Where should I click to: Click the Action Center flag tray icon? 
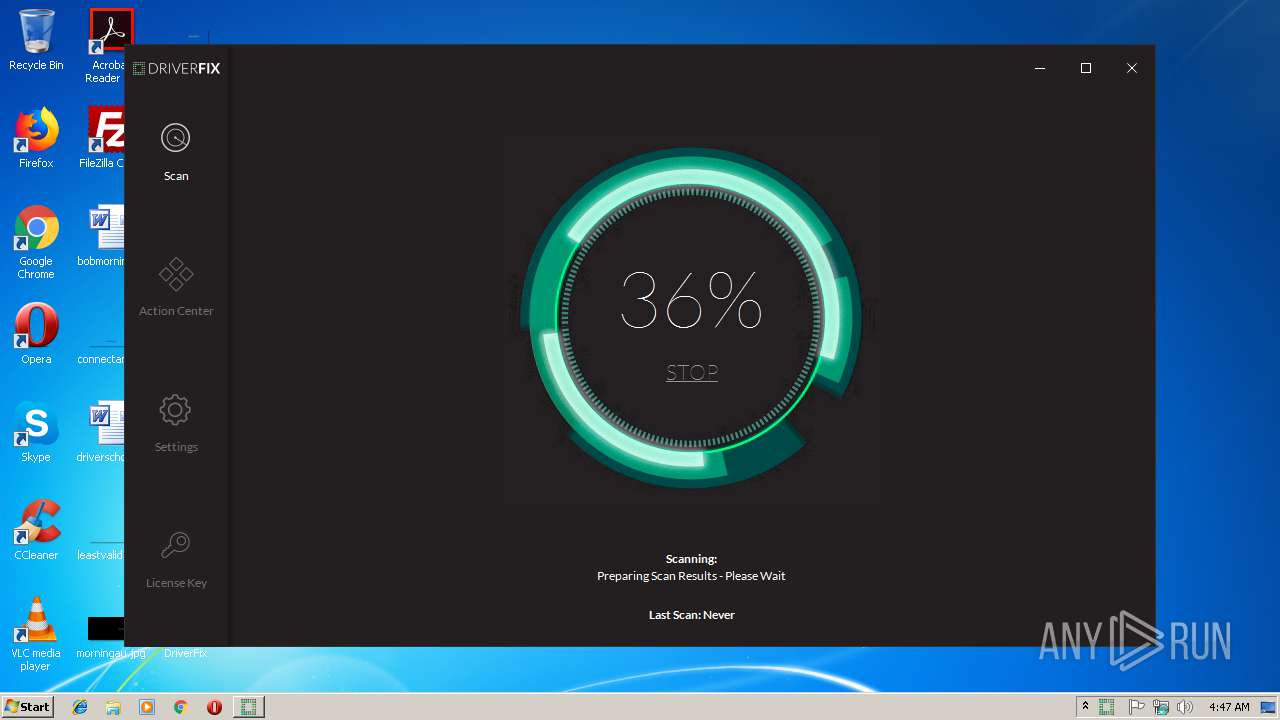(x=1136, y=707)
